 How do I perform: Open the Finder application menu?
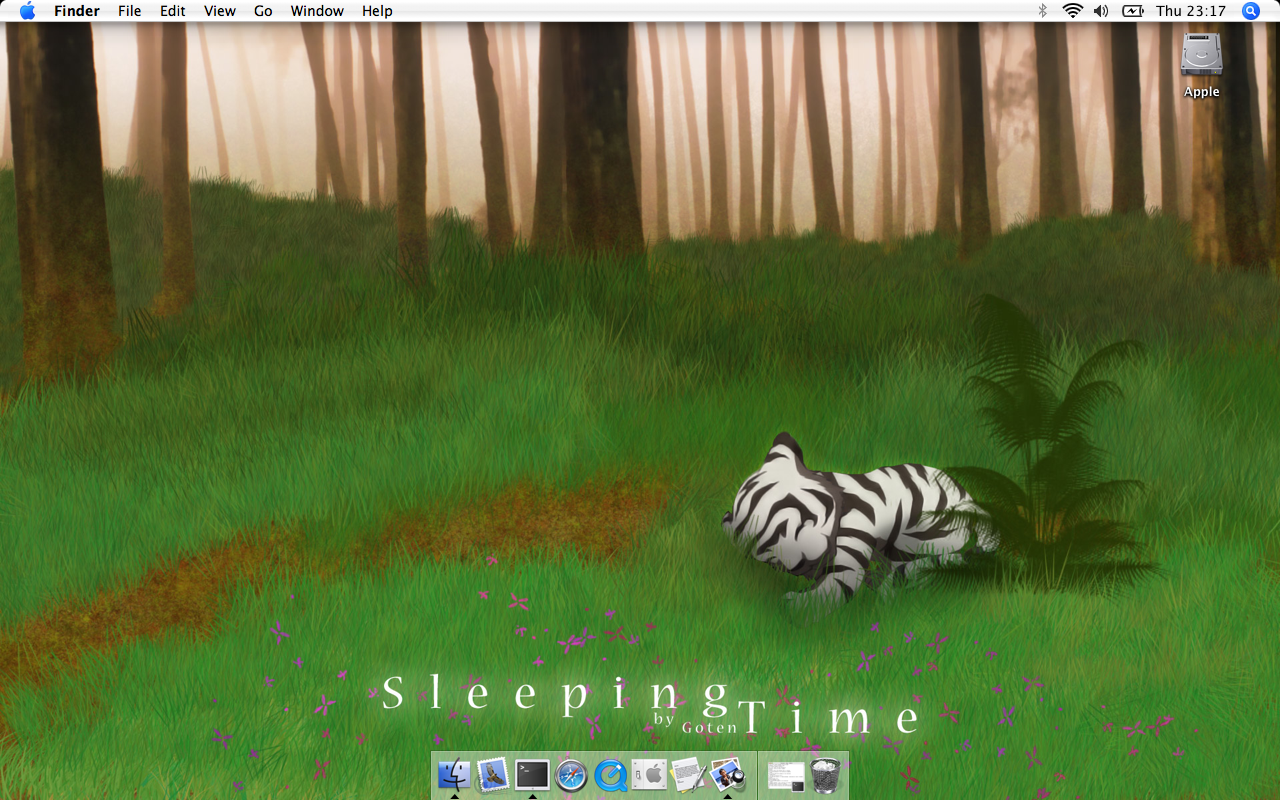[x=76, y=11]
